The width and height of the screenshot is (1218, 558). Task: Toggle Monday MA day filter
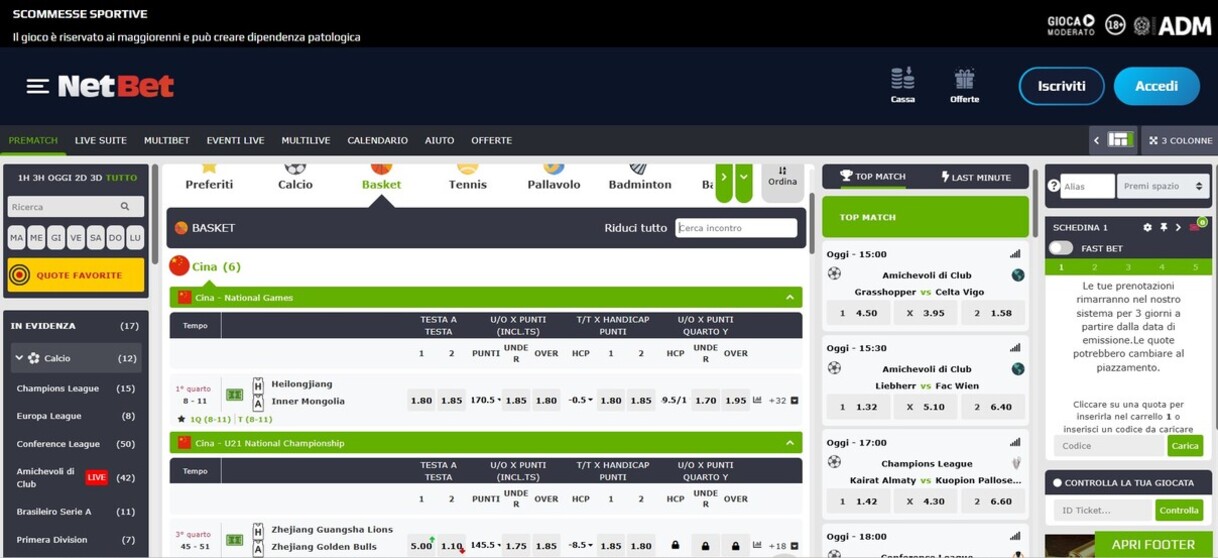click(16, 237)
